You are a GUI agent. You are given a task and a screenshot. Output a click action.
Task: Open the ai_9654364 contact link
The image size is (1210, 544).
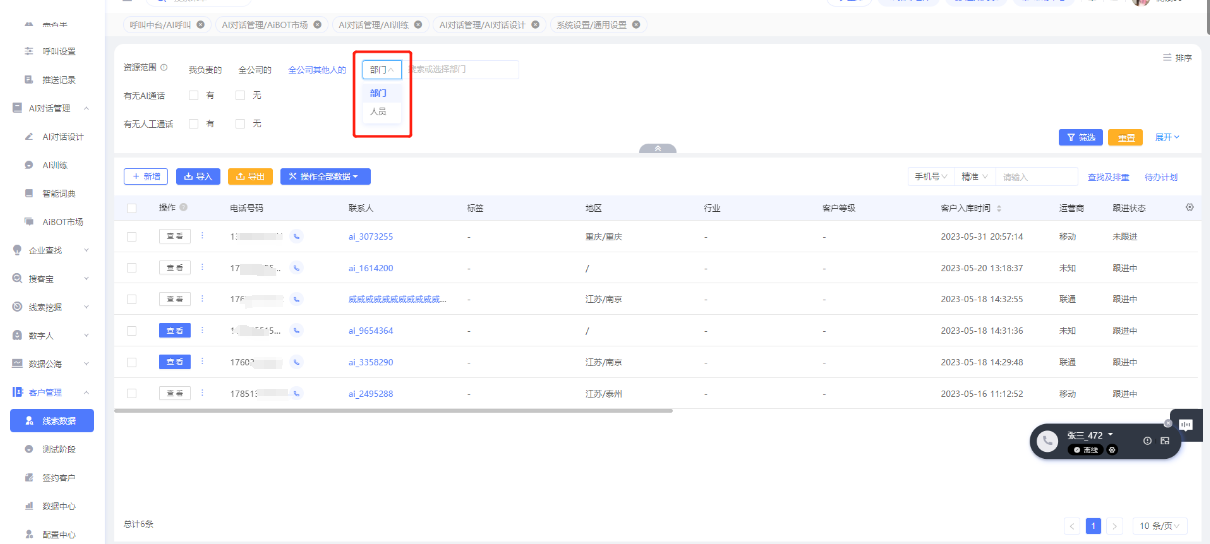pos(370,331)
